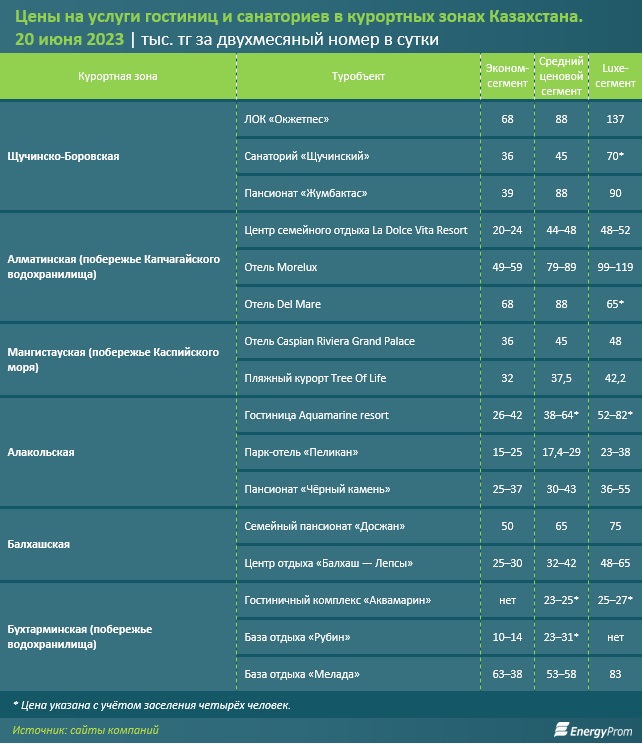The image size is (642, 744).
Task: Select 'База отдыха «Мелада»' row name
Action: pos(302,674)
